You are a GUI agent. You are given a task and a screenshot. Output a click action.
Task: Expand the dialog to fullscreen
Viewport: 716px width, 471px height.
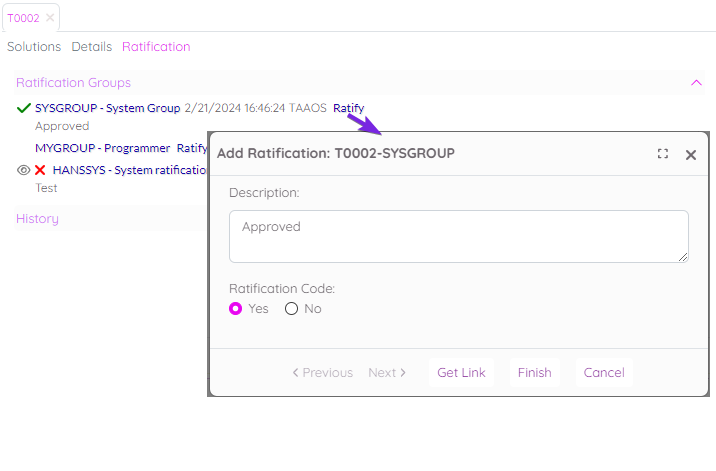point(663,154)
